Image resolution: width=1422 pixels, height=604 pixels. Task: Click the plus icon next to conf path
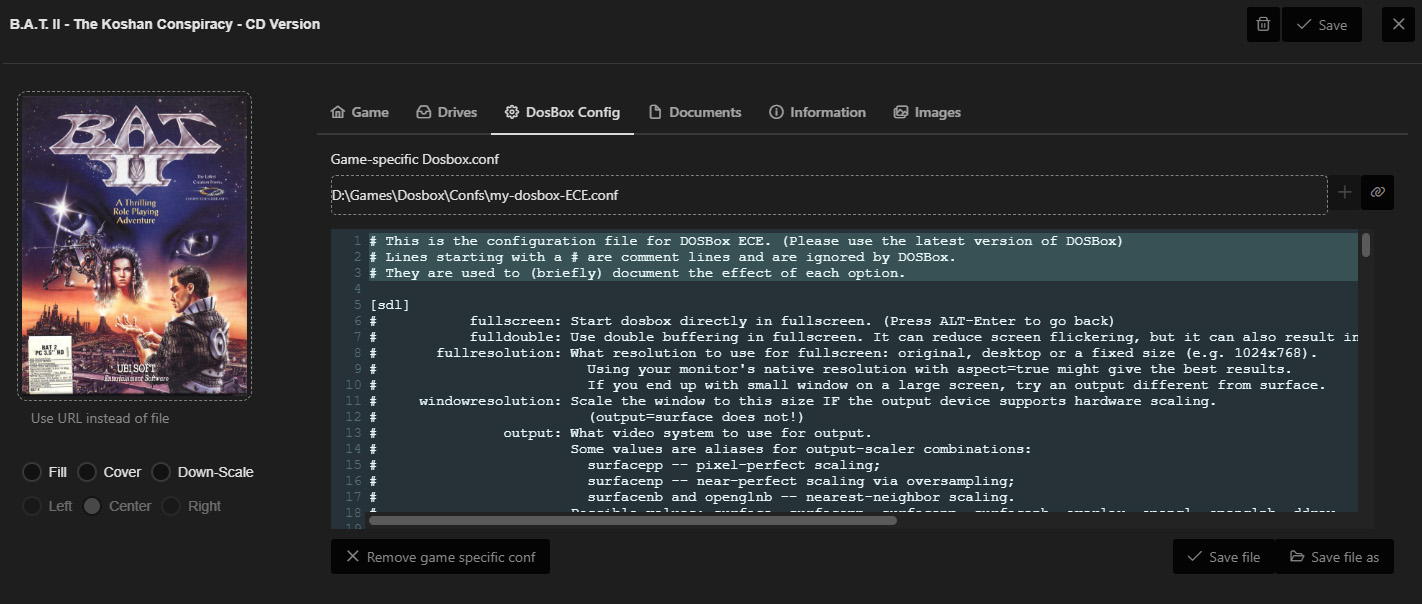click(1345, 192)
